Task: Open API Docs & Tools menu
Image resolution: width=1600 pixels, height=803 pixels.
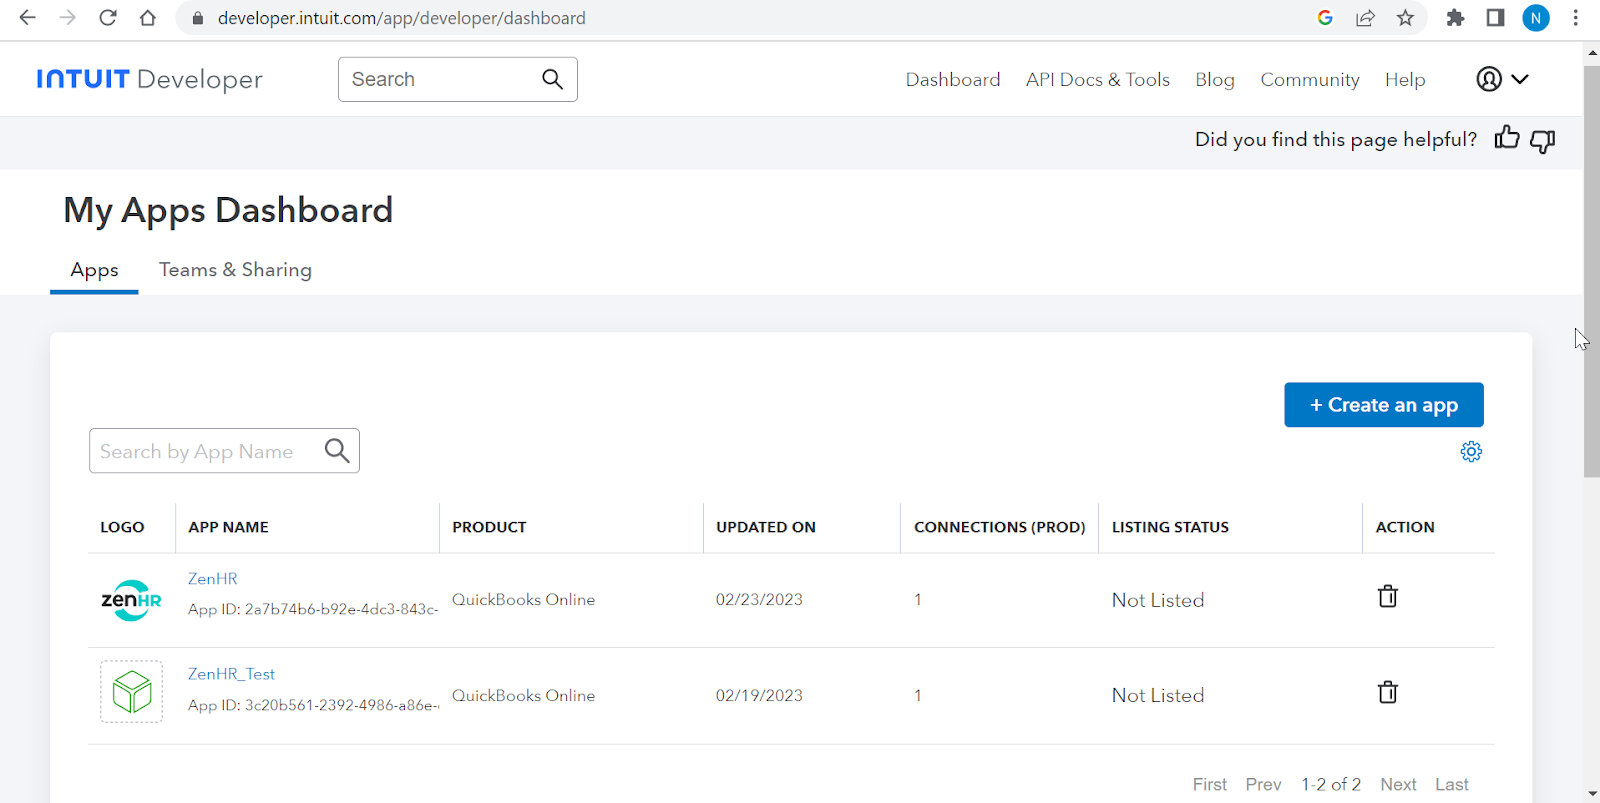Action: (x=1097, y=79)
